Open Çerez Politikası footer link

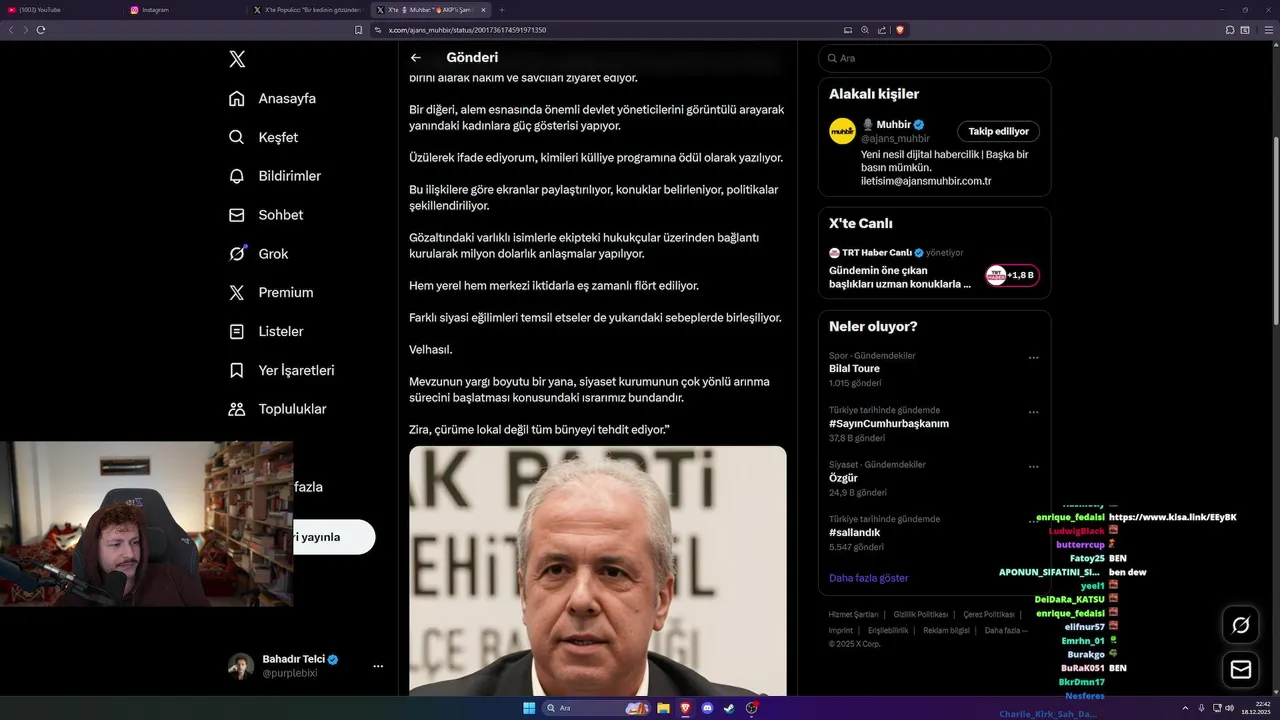click(988, 614)
